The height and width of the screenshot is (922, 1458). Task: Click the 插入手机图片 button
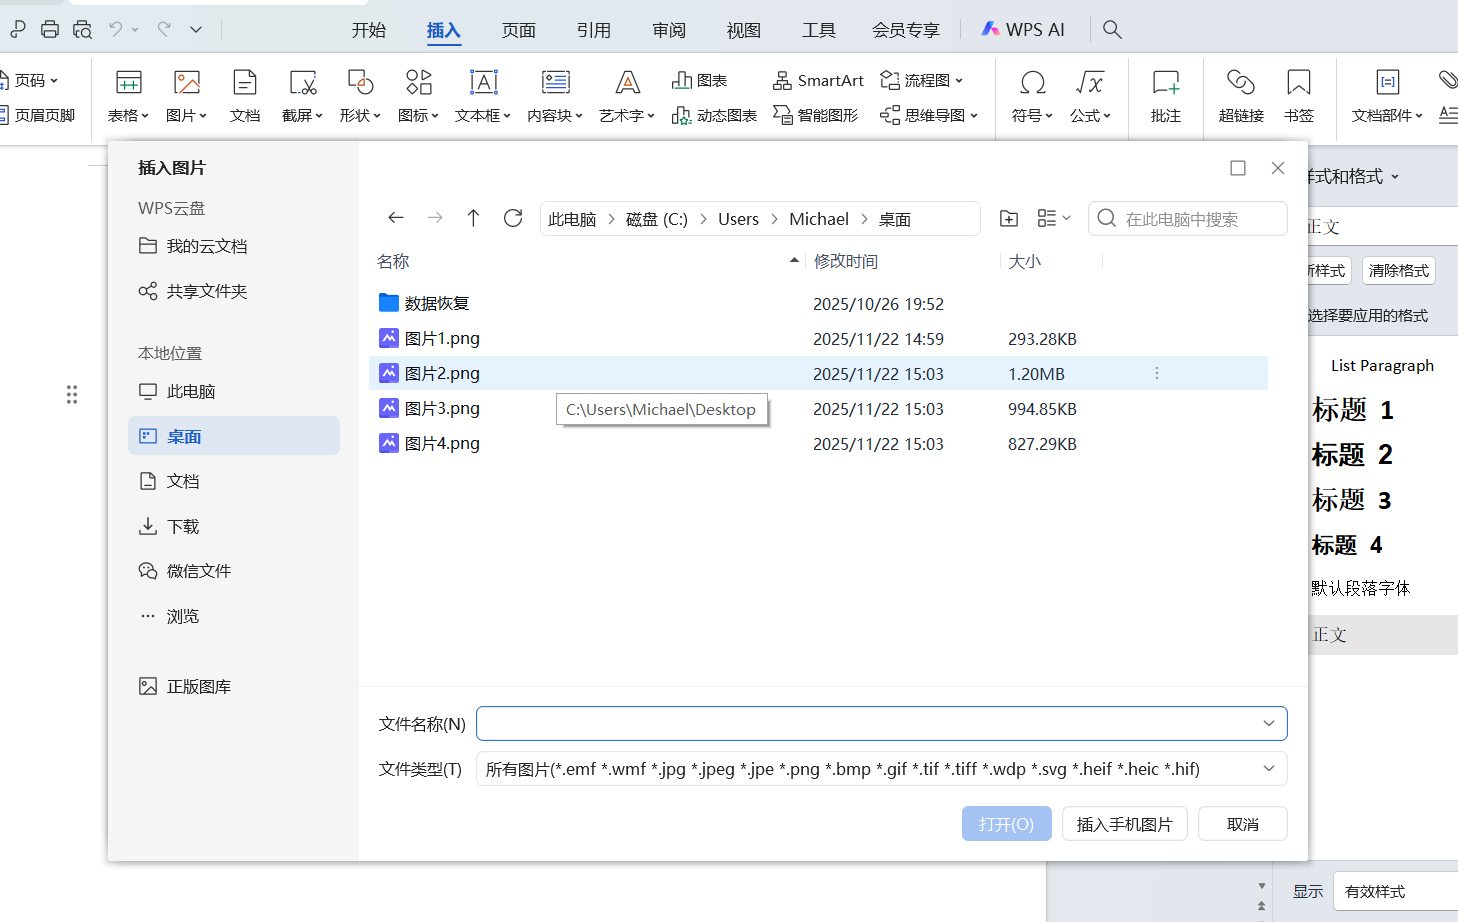1124,823
